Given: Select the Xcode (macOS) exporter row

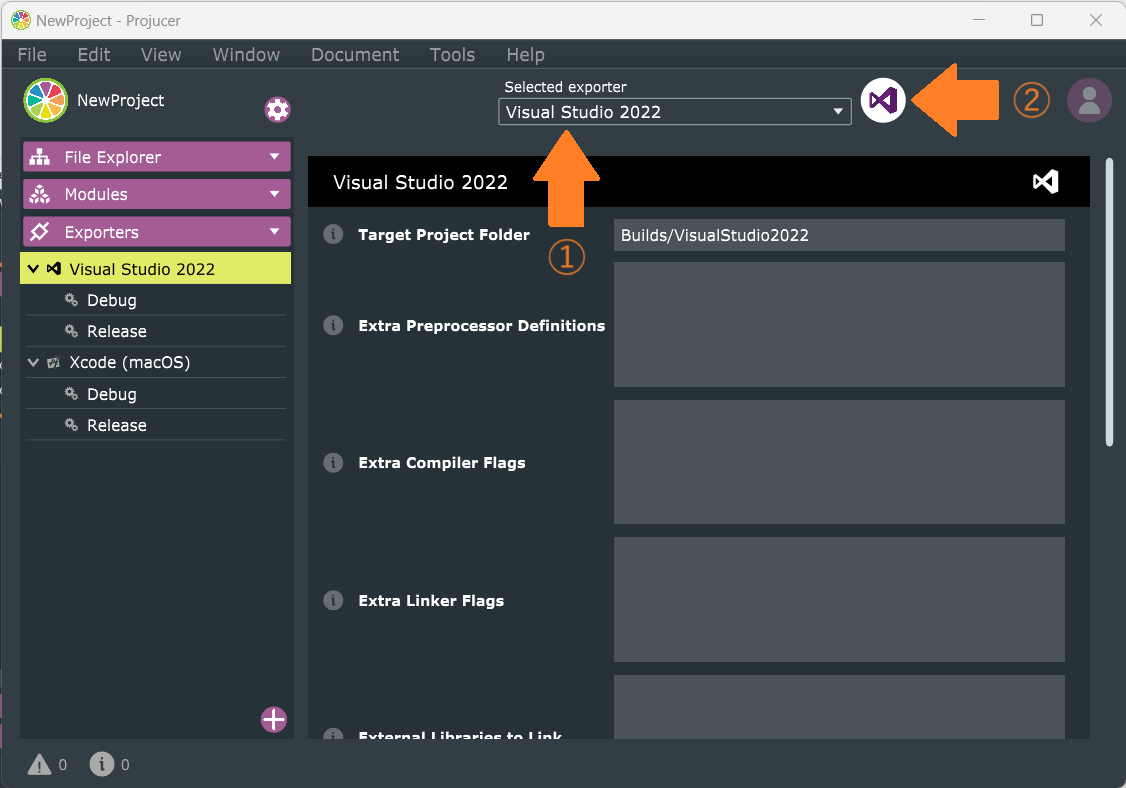Looking at the screenshot, I should click(155, 362).
